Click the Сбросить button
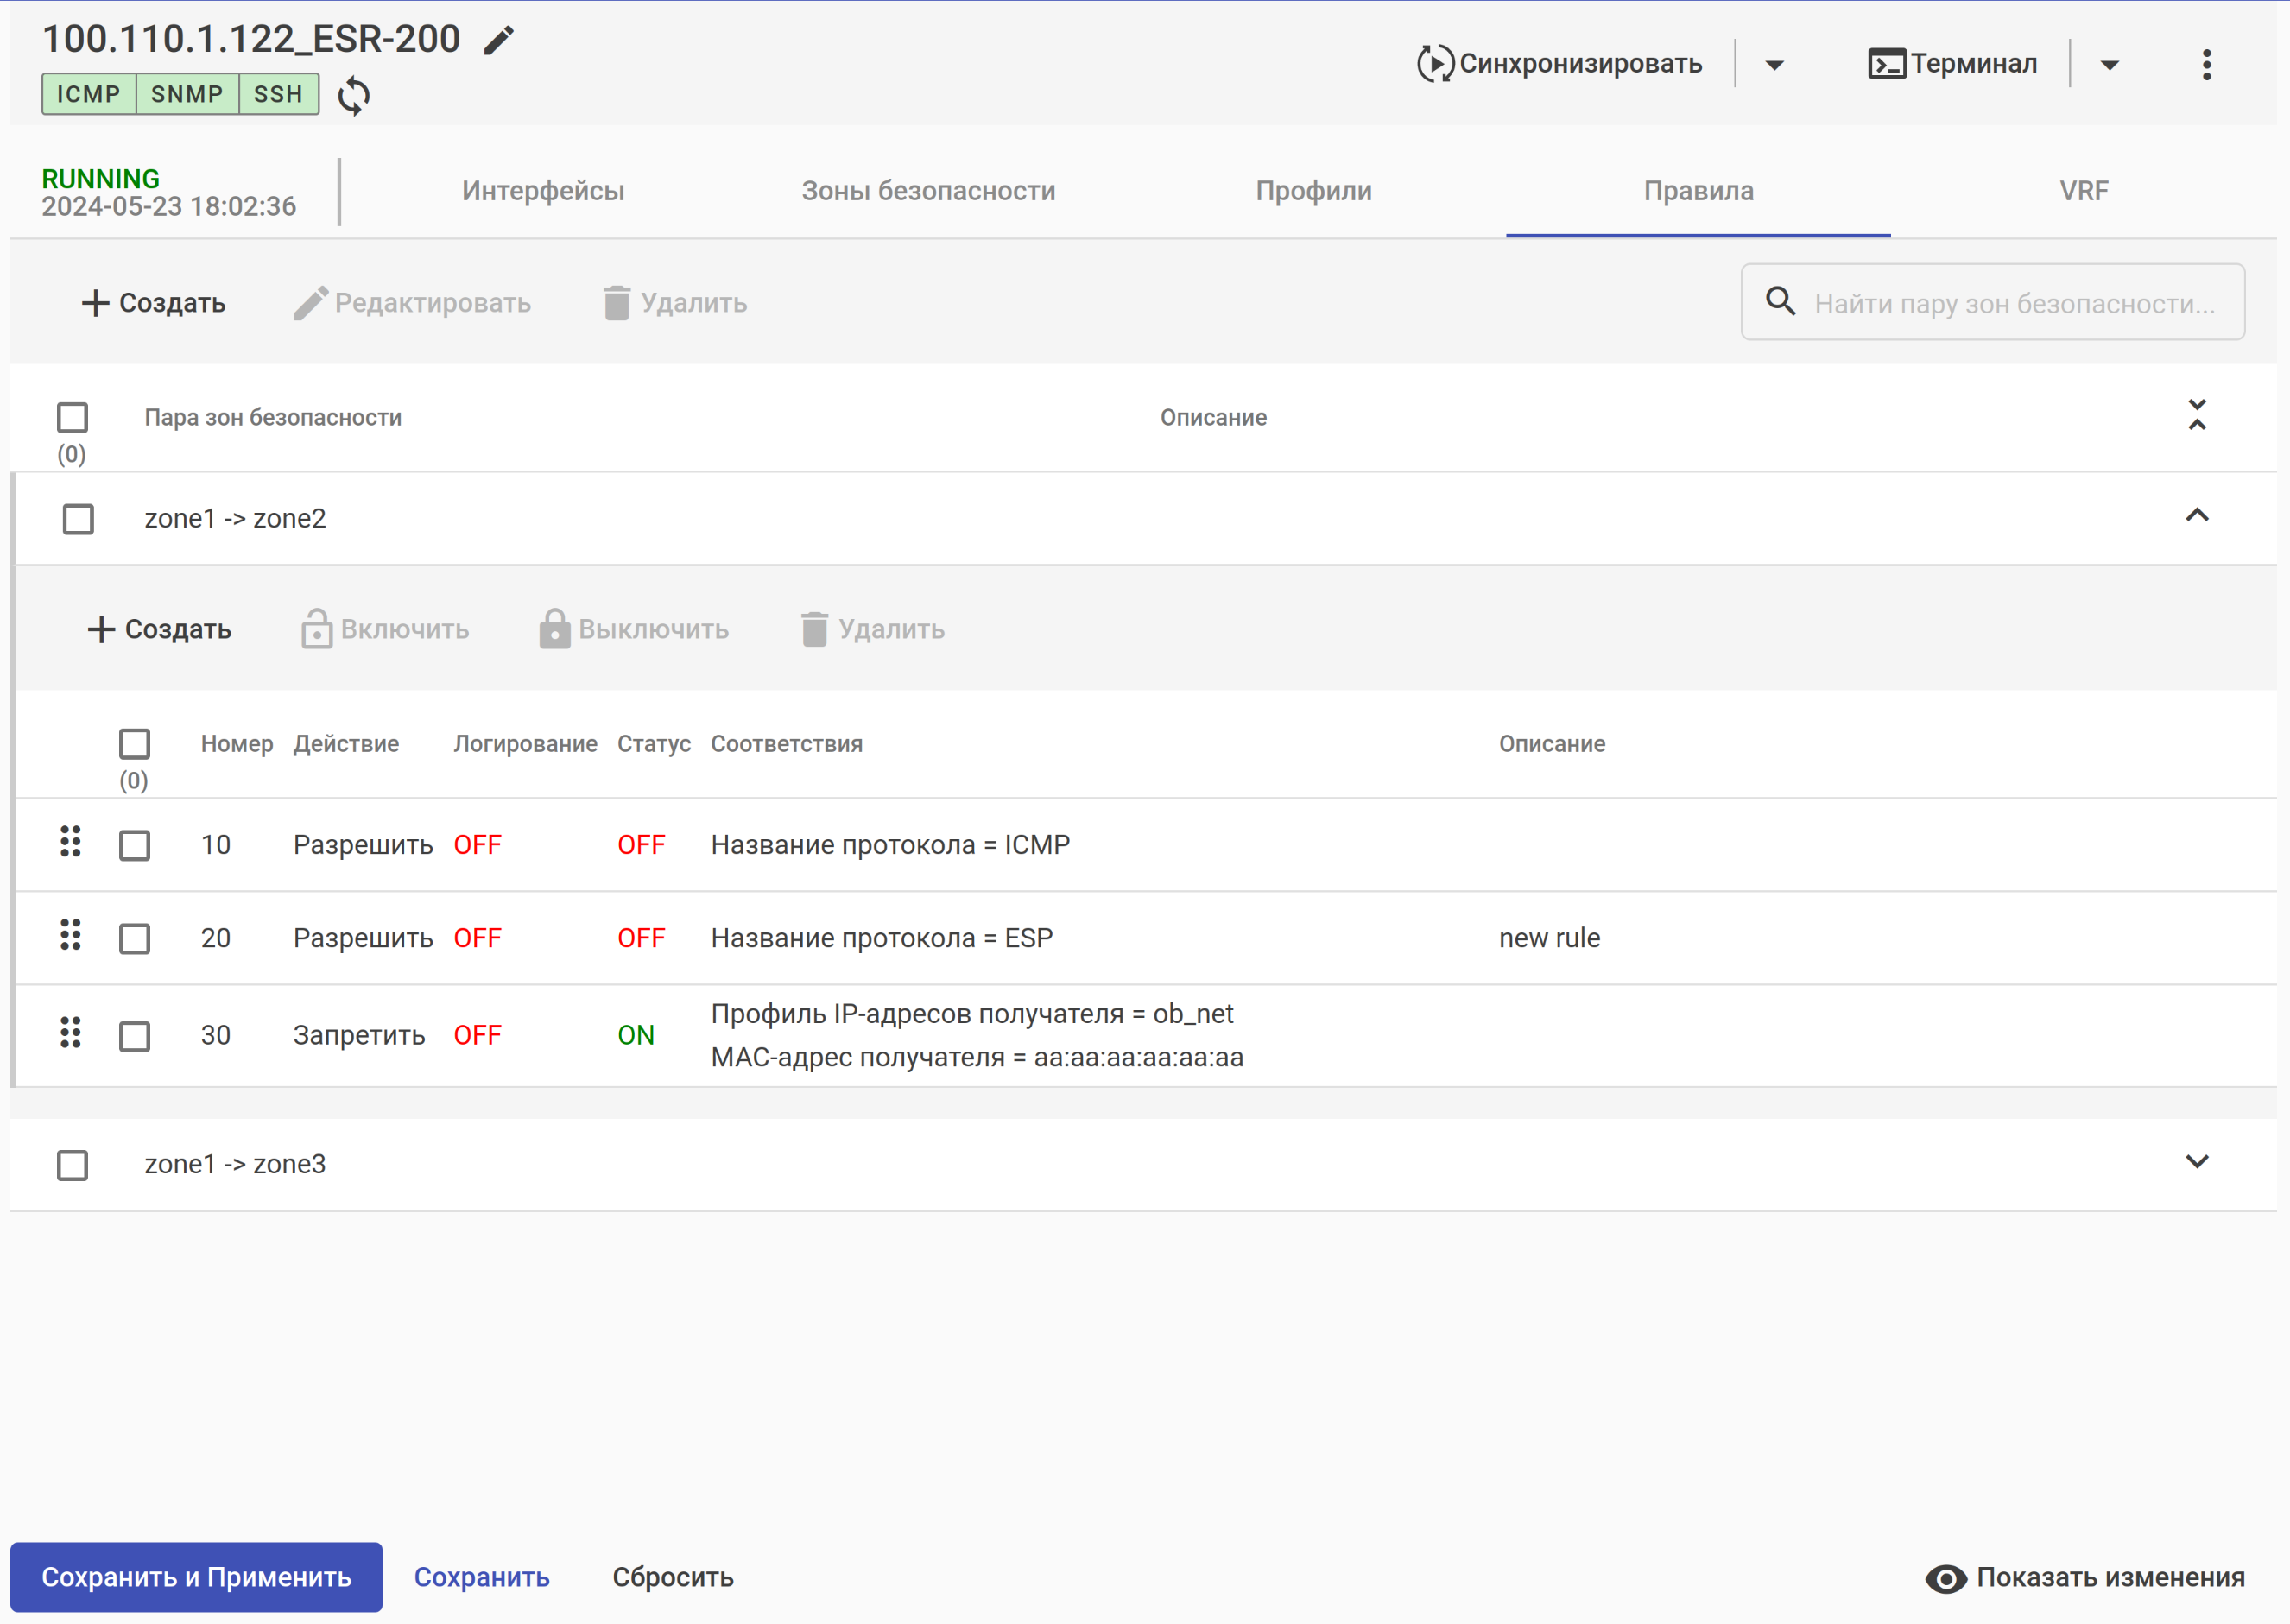The image size is (2290, 1624). click(673, 1577)
